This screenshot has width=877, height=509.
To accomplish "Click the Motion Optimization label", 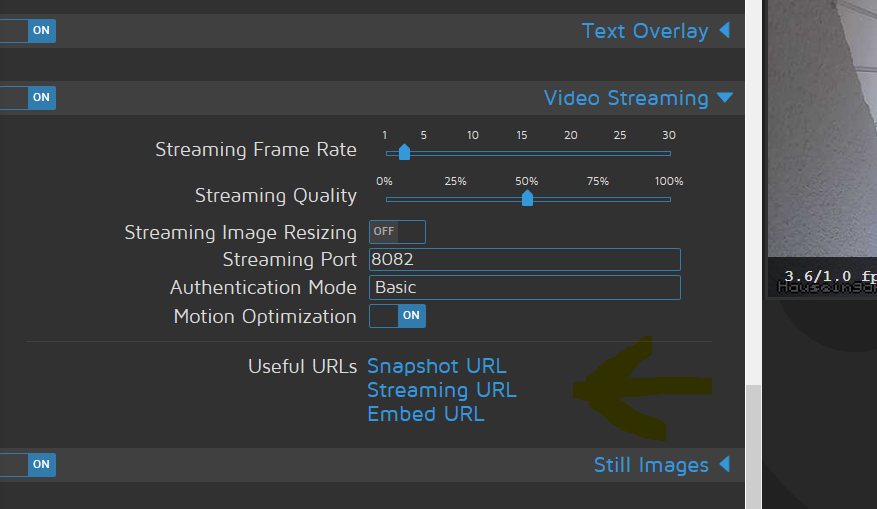I will [x=265, y=317].
